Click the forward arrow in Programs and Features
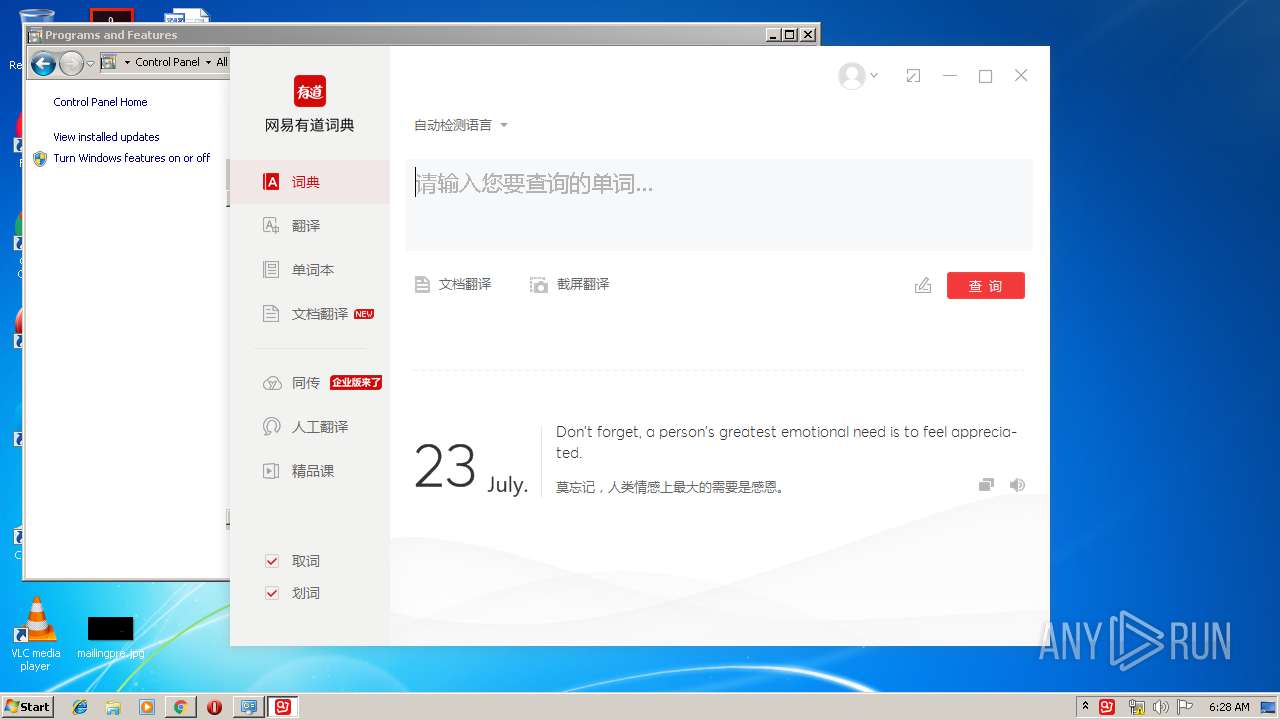Image resolution: width=1280 pixels, height=720 pixels. (x=70, y=64)
